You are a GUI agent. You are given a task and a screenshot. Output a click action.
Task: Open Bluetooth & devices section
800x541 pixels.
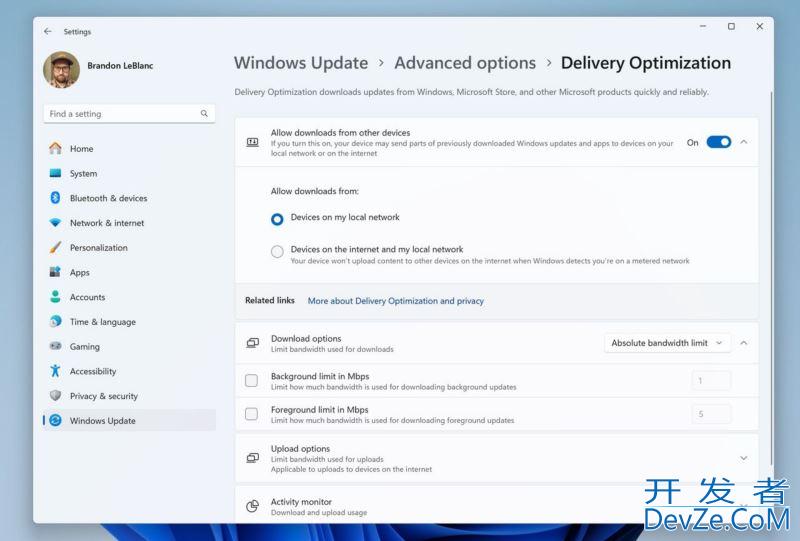(x=108, y=198)
